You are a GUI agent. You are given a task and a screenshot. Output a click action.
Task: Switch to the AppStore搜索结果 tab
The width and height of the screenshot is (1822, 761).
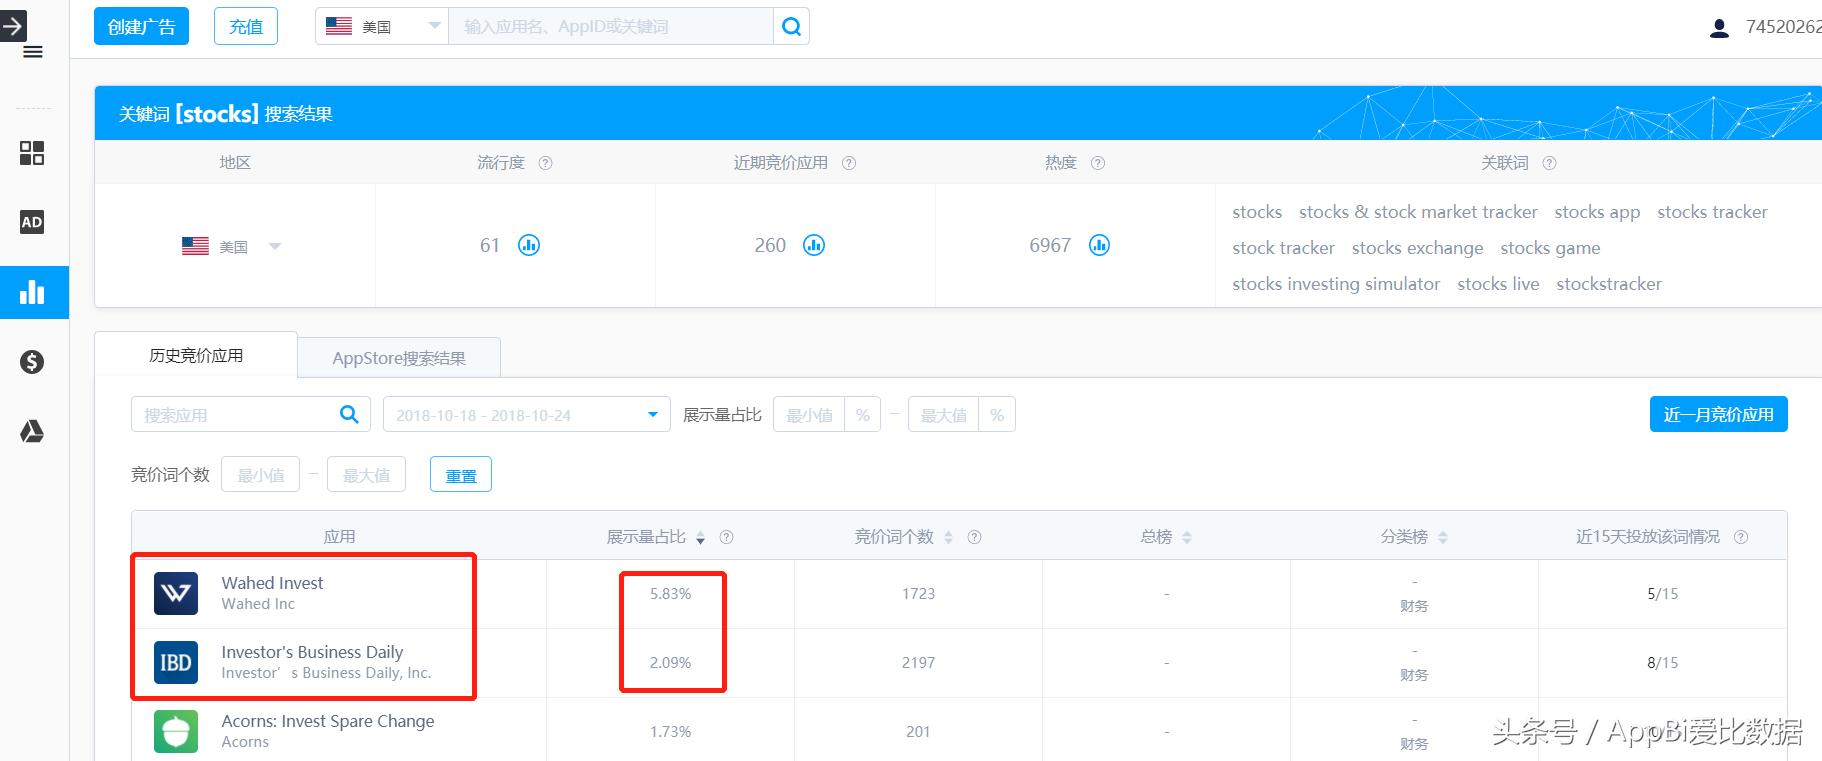tap(399, 358)
